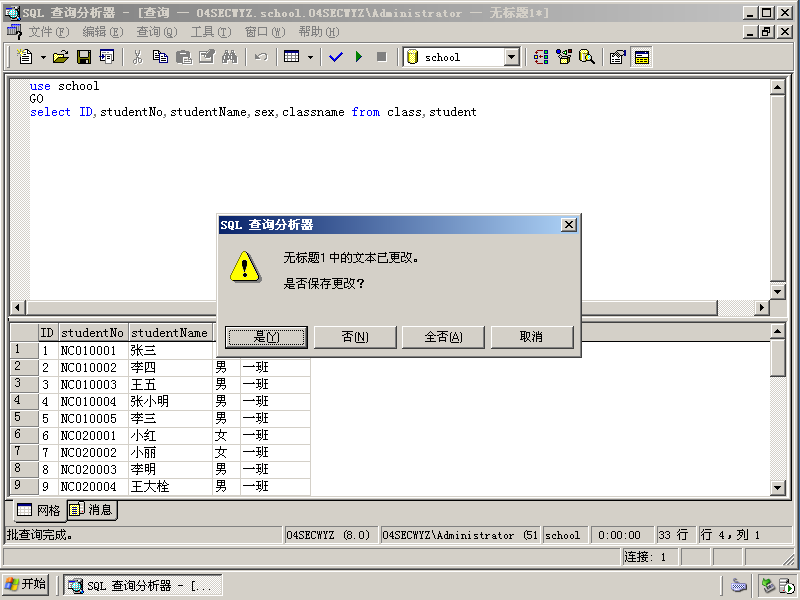The width and height of the screenshot is (800, 600).
Task: Open the dropdown arrow beside New Query
Action: (x=43, y=57)
